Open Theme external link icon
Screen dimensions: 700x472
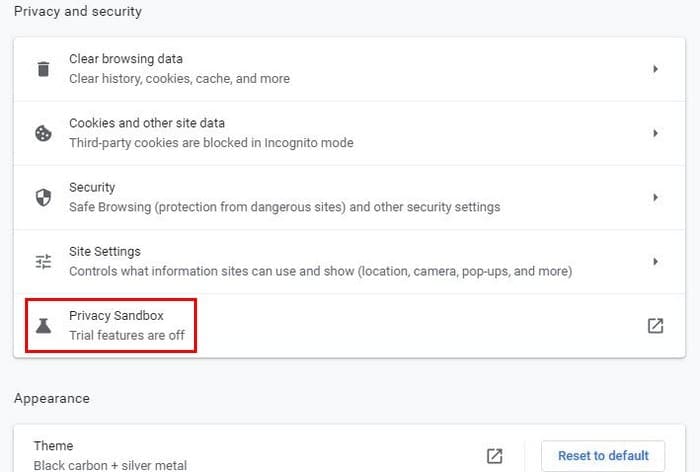(495, 456)
